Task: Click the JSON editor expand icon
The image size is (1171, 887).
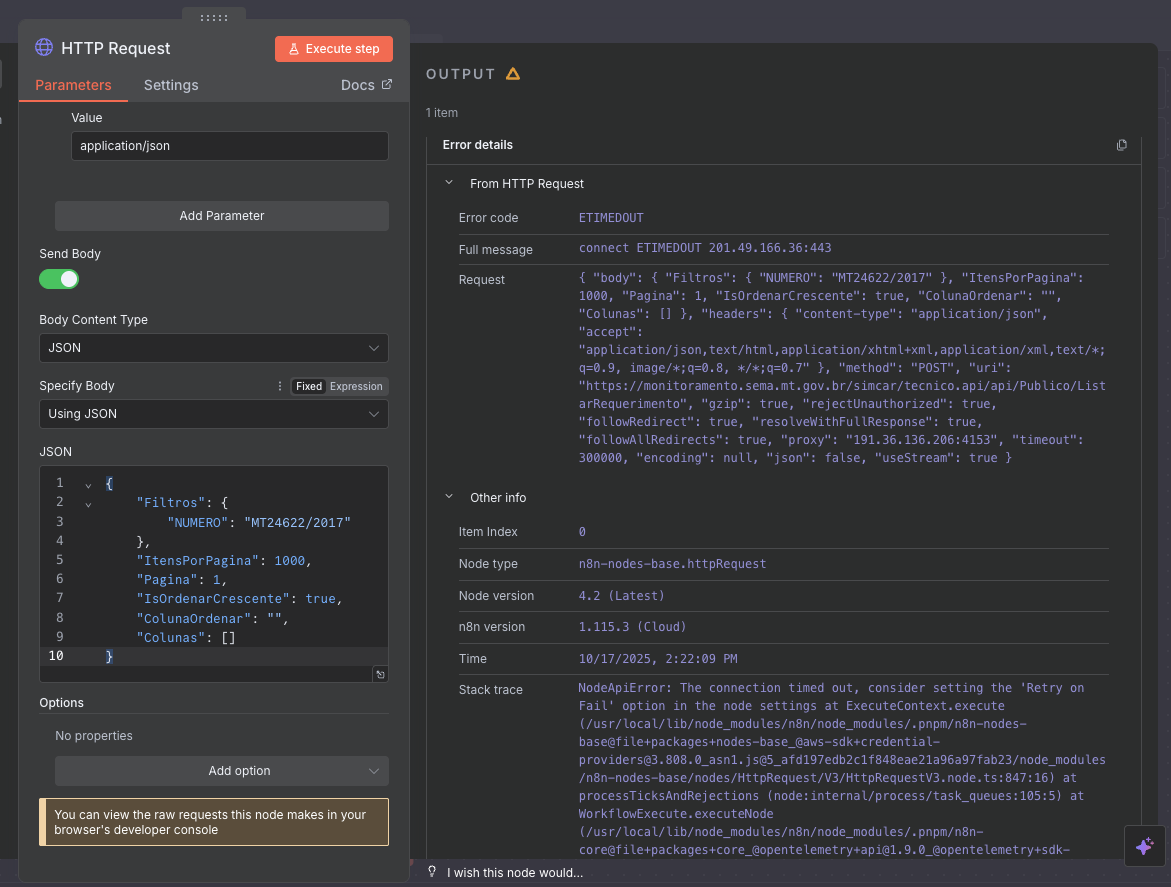Action: tap(380, 674)
